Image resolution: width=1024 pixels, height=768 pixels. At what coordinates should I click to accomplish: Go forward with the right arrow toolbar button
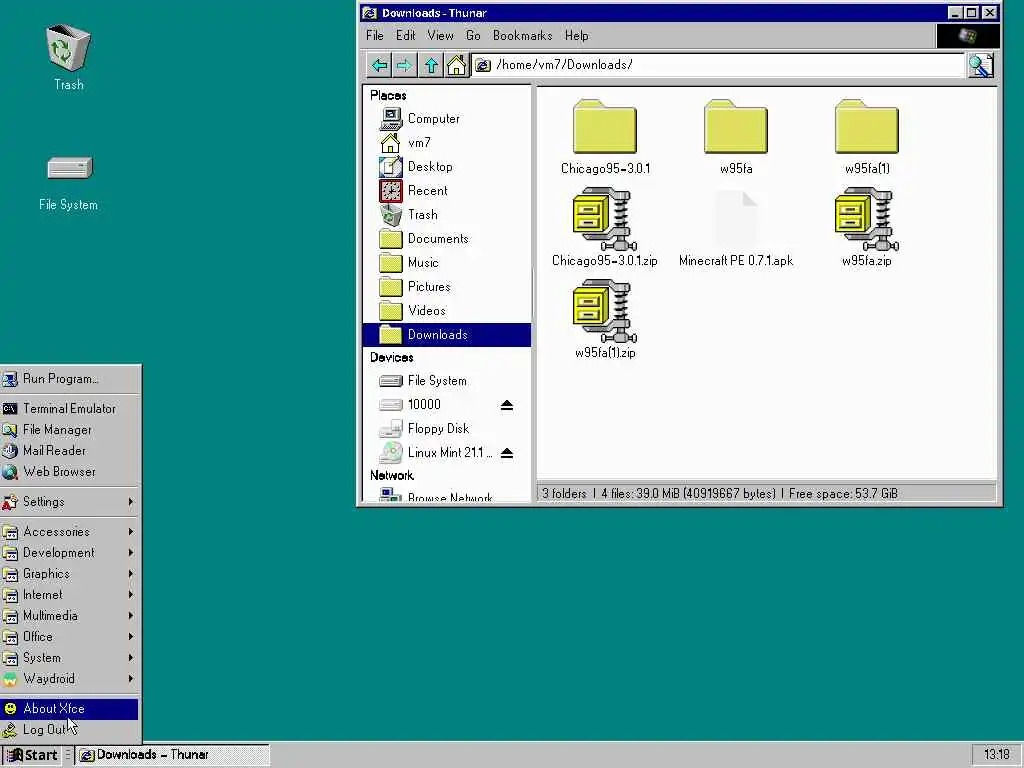404,65
